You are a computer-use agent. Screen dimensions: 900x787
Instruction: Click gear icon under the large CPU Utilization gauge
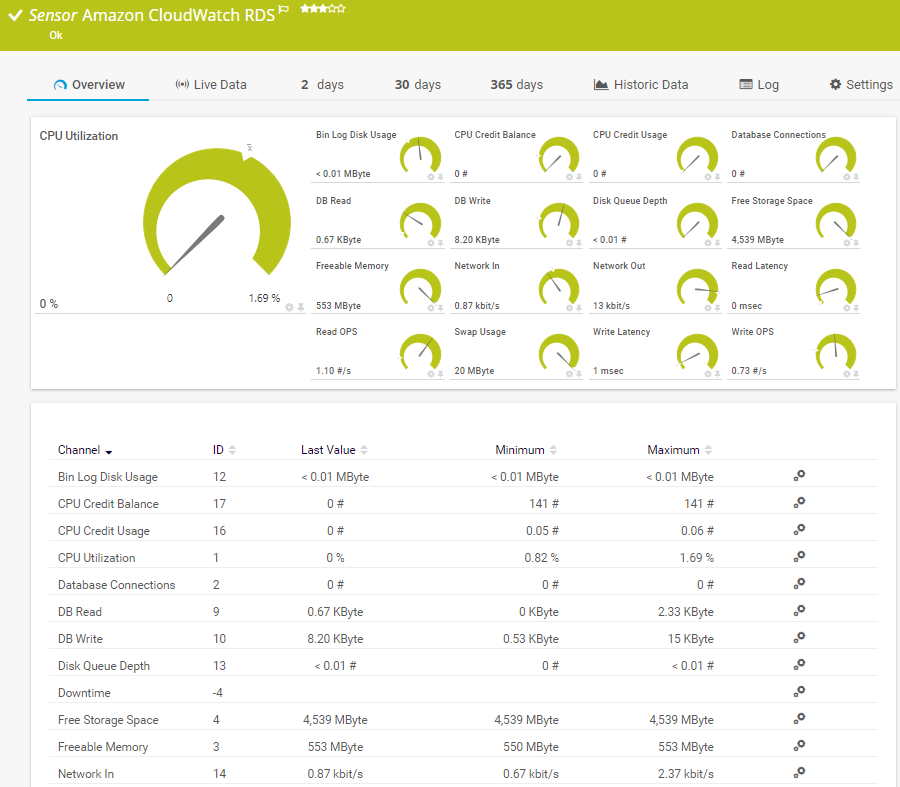[289, 307]
